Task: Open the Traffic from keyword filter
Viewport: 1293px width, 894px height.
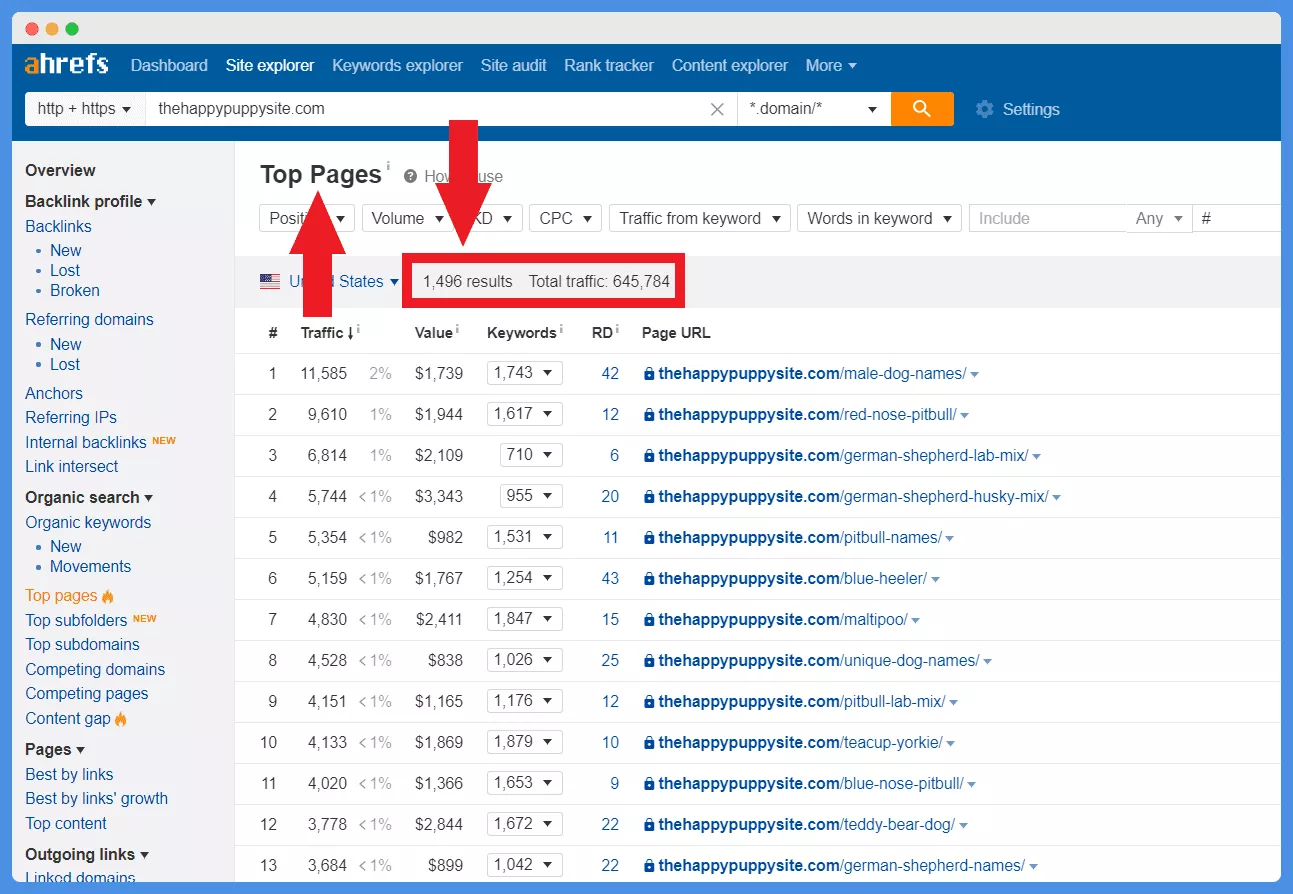Action: 700,218
